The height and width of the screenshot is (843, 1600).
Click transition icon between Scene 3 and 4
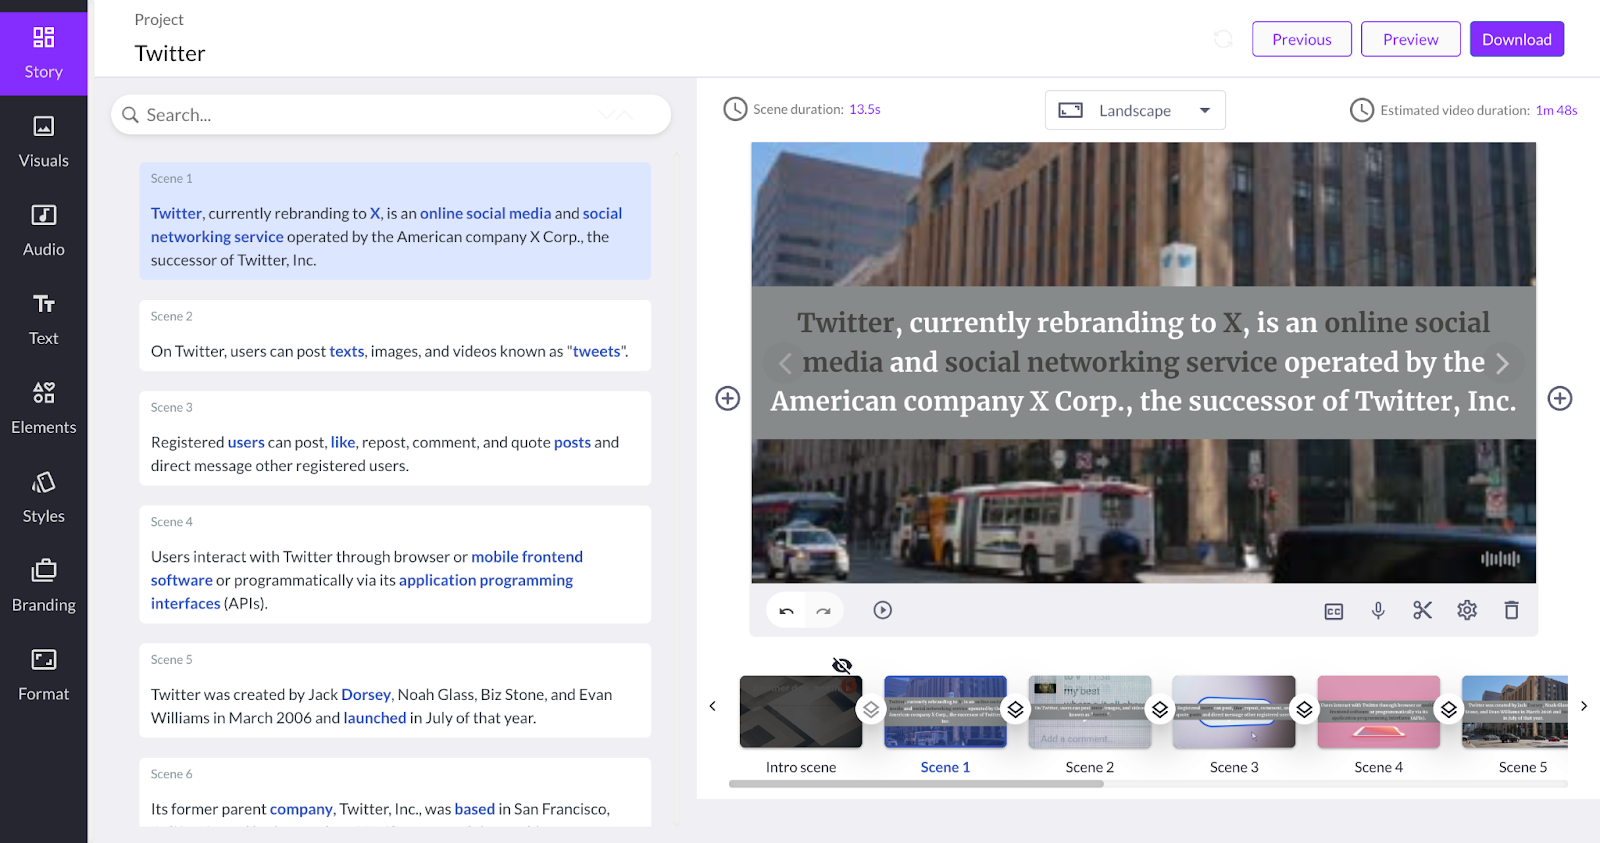[1304, 709]
